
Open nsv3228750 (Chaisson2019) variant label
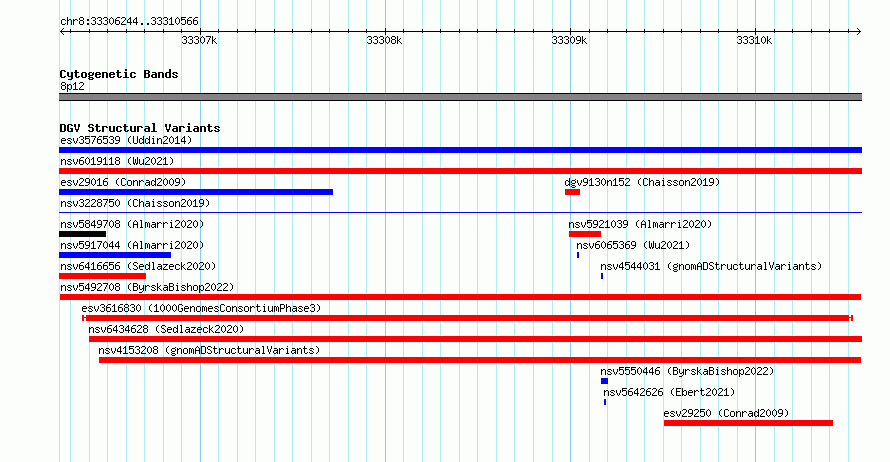pos(135,203)
